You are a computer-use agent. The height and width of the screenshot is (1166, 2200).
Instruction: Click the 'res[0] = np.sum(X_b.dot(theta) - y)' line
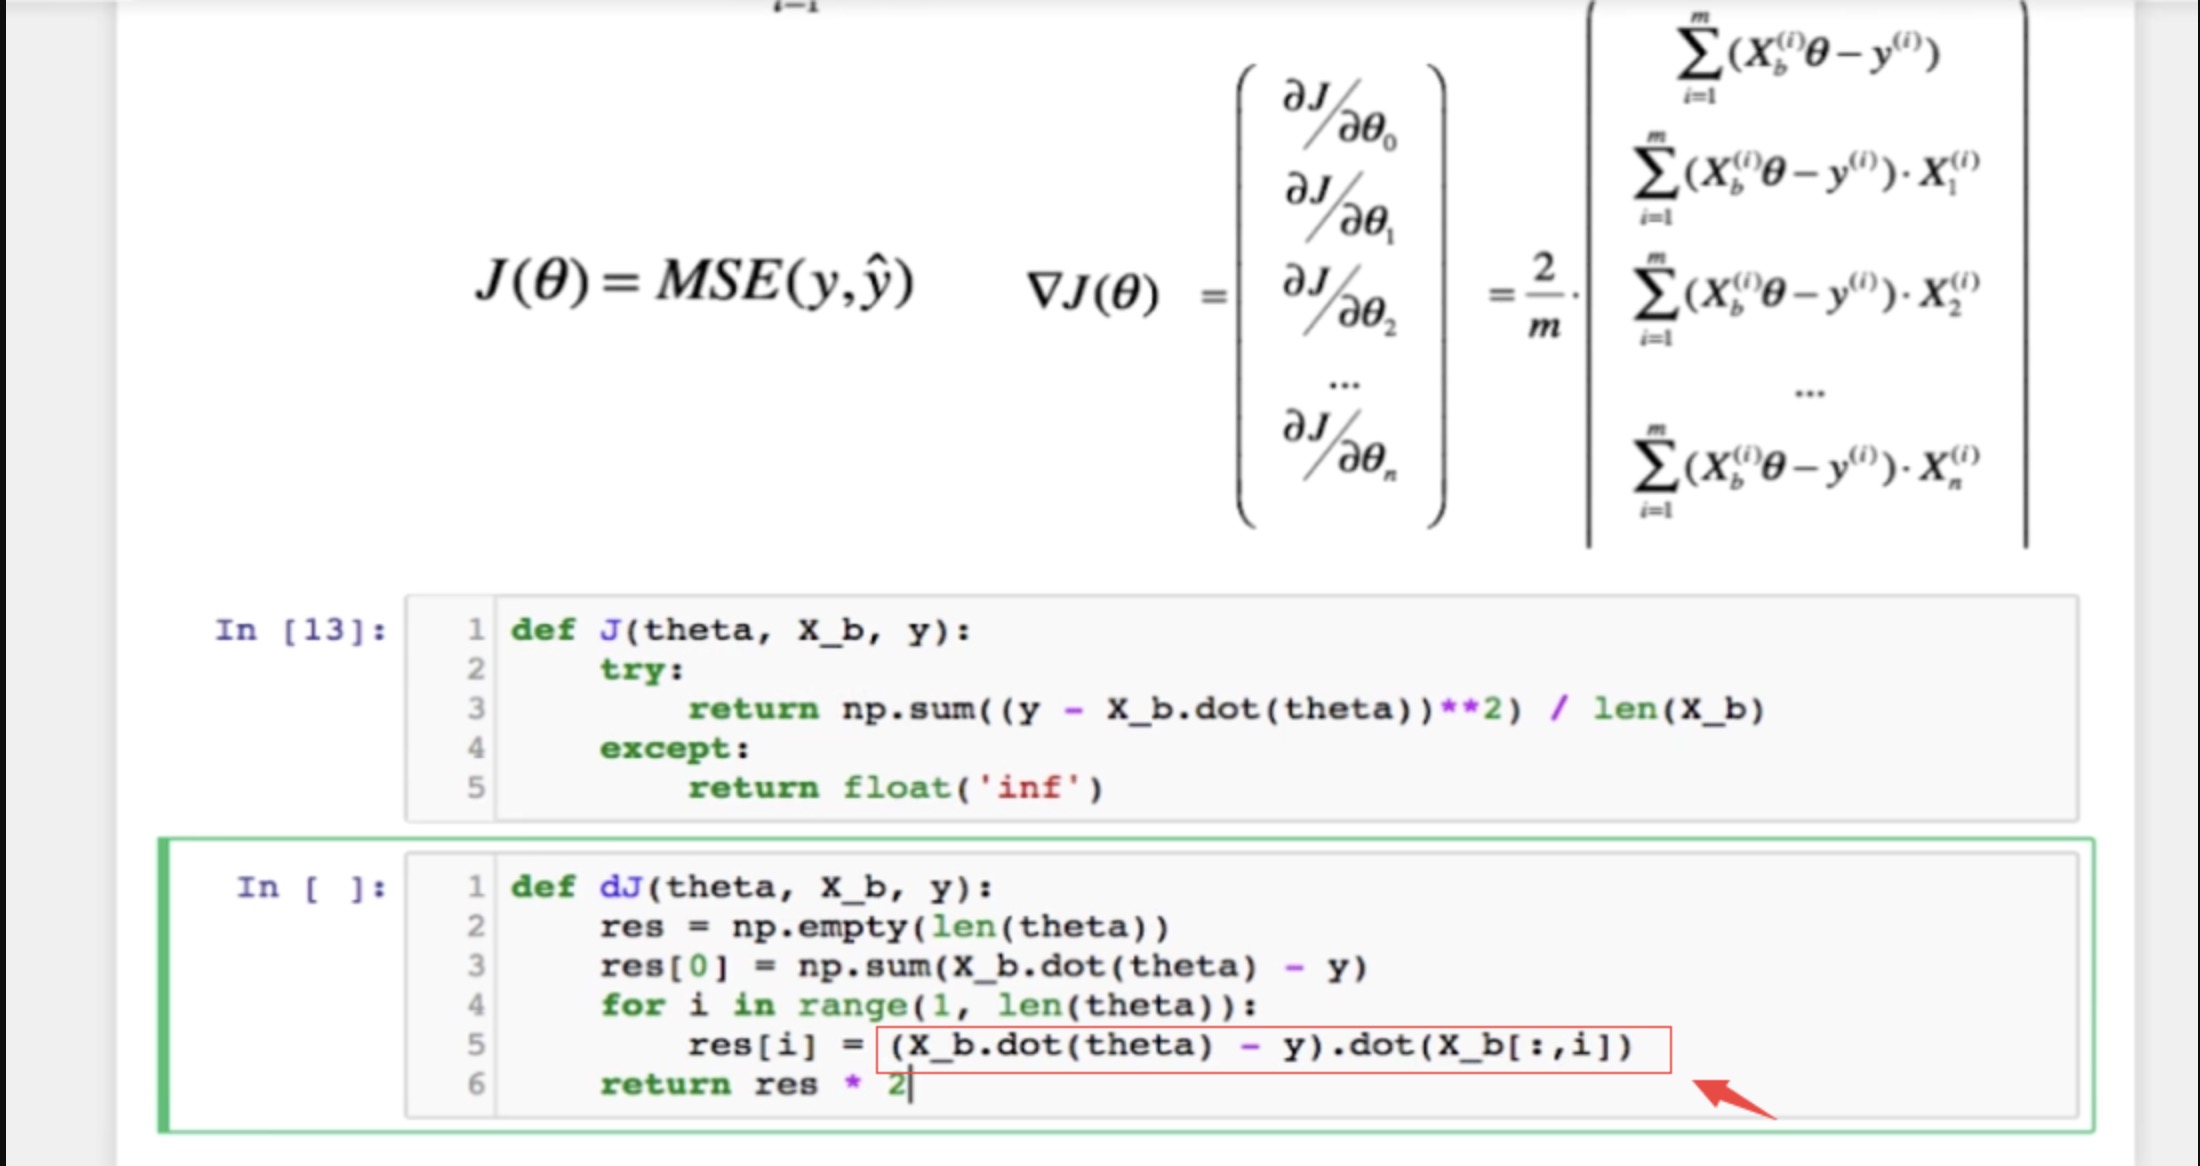[x=983, y=966]
